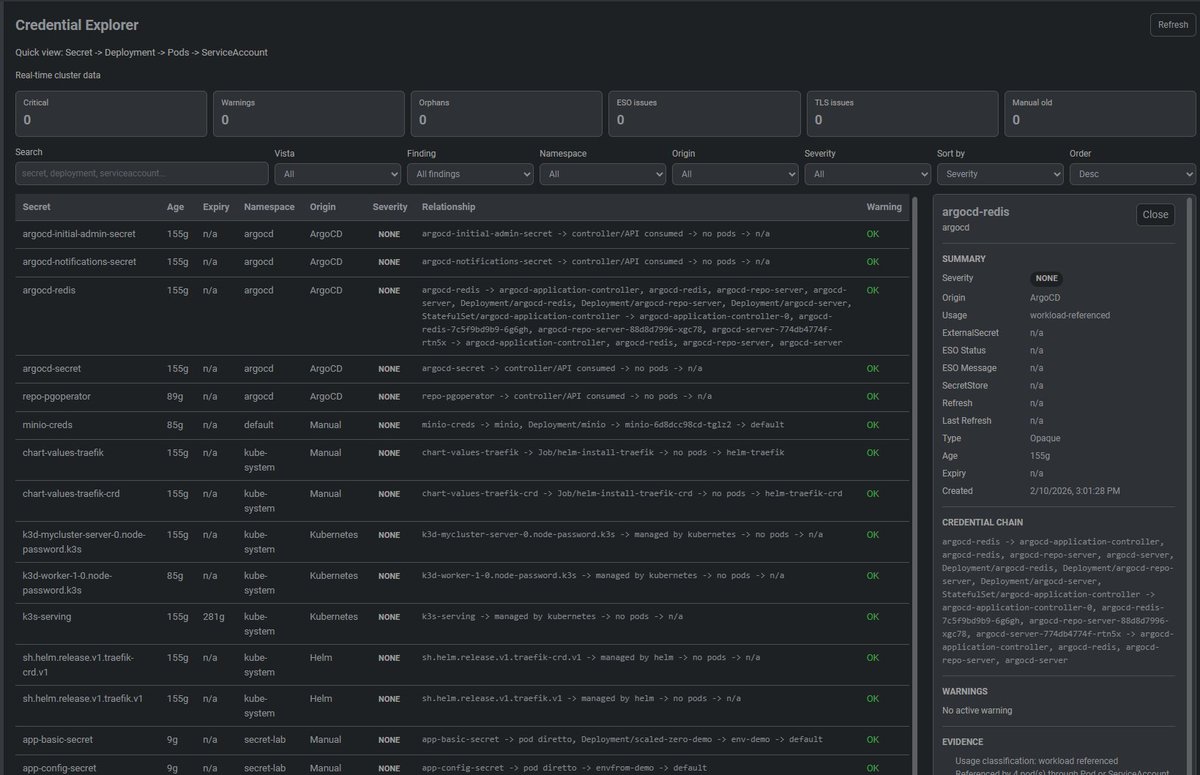Open the Namespace filter dropdown

pos(602,174)
